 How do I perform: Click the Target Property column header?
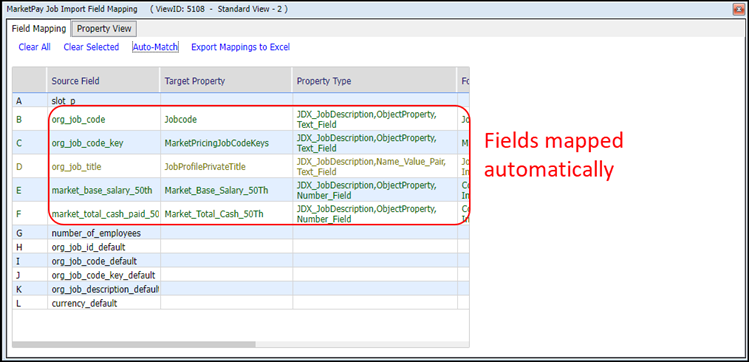pos(226,81)
